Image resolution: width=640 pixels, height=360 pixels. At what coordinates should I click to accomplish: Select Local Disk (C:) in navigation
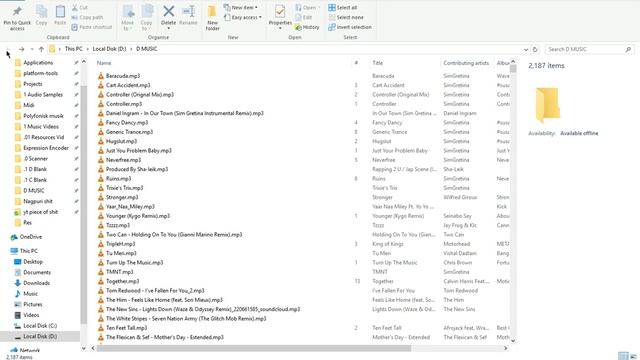[40, 326]
